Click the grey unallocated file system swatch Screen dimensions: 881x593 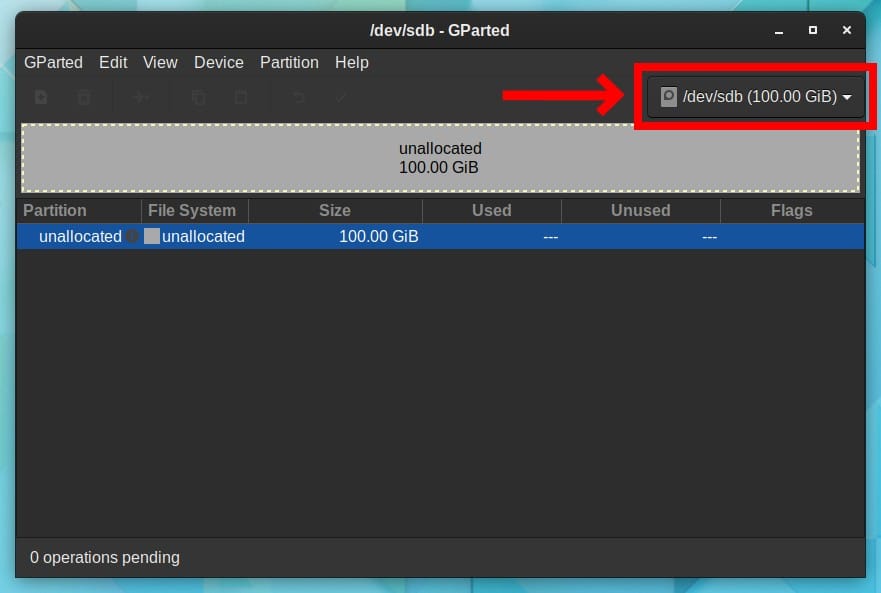click(152, 236)
